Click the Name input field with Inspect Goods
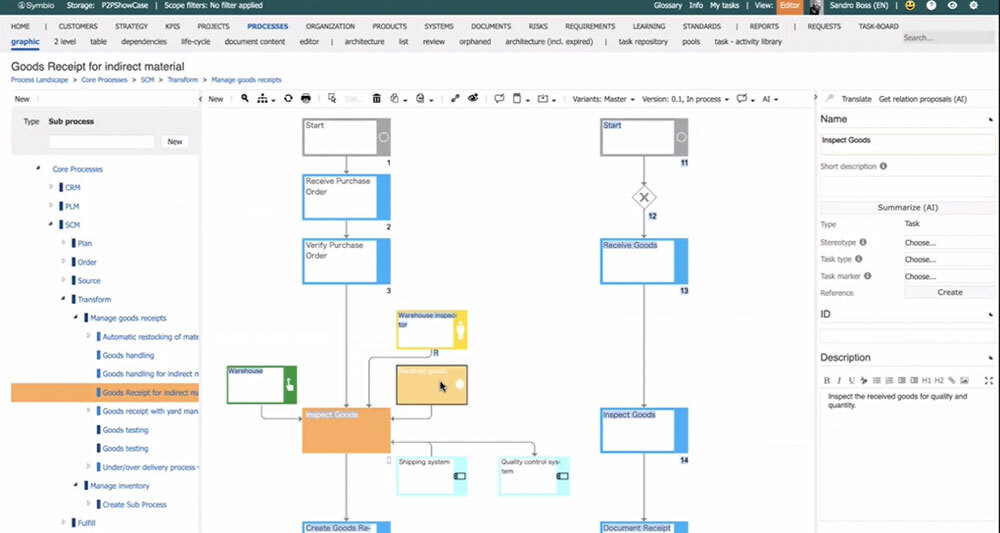Viewport: 1000px width, 533px height. (907, 144)
